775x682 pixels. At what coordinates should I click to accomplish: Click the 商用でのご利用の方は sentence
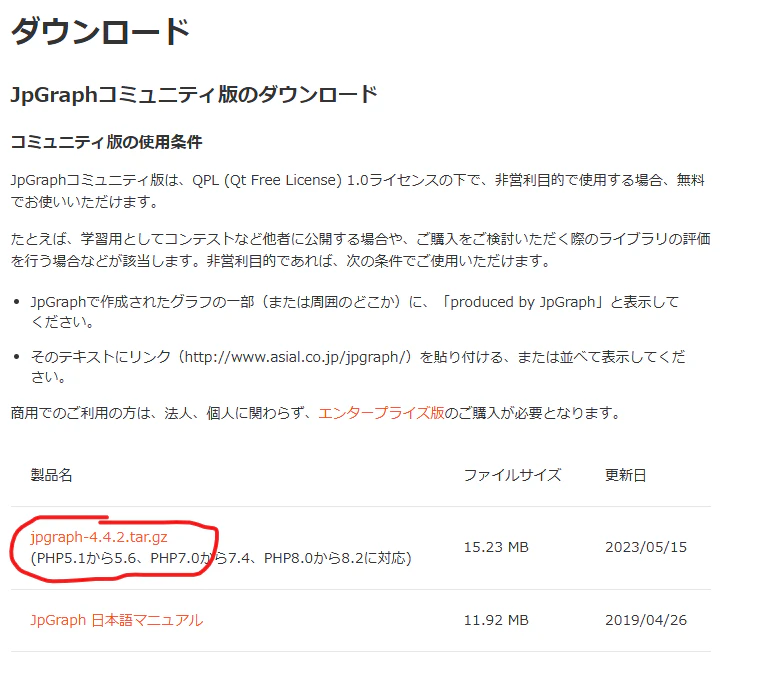315,413
